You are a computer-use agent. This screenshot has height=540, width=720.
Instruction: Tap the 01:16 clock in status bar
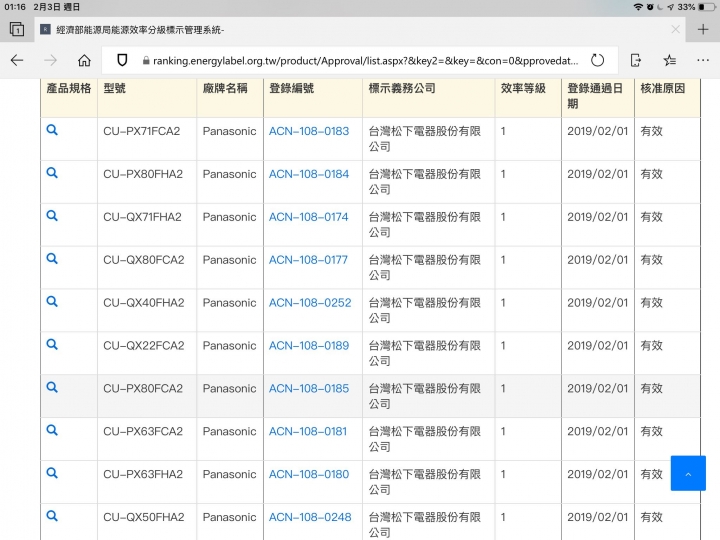[x=15, y=7]
